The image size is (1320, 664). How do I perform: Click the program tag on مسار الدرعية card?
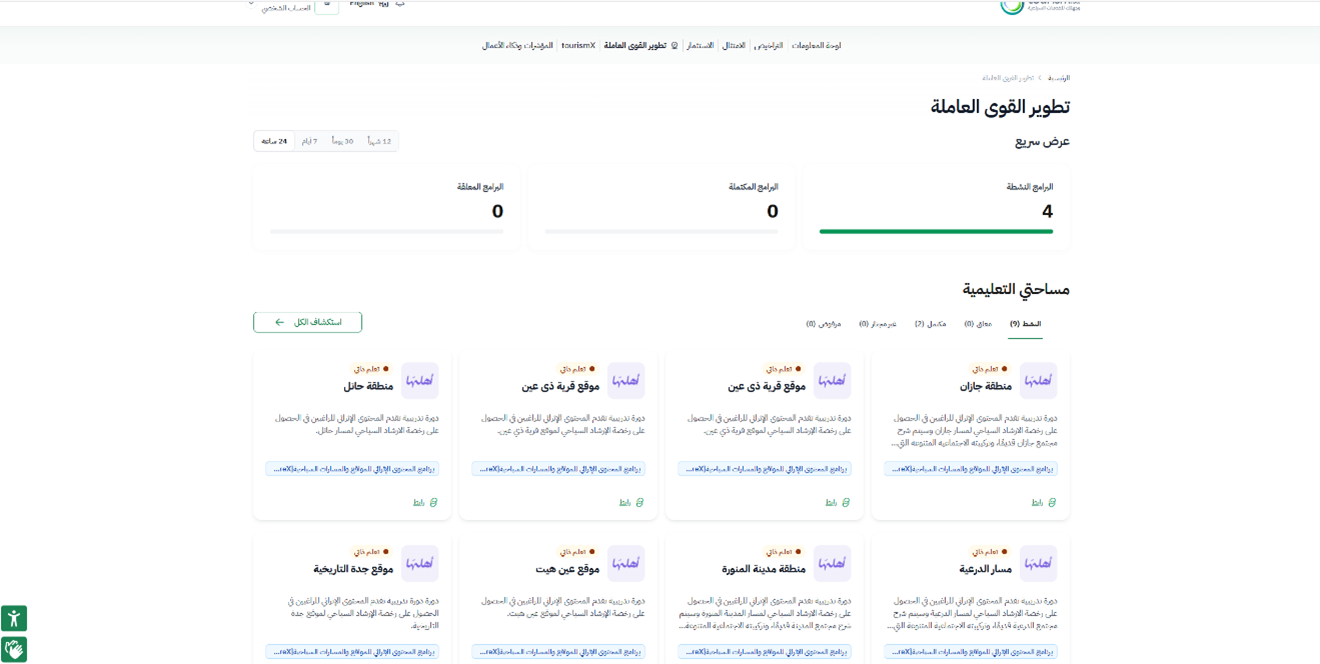point(971,652)
